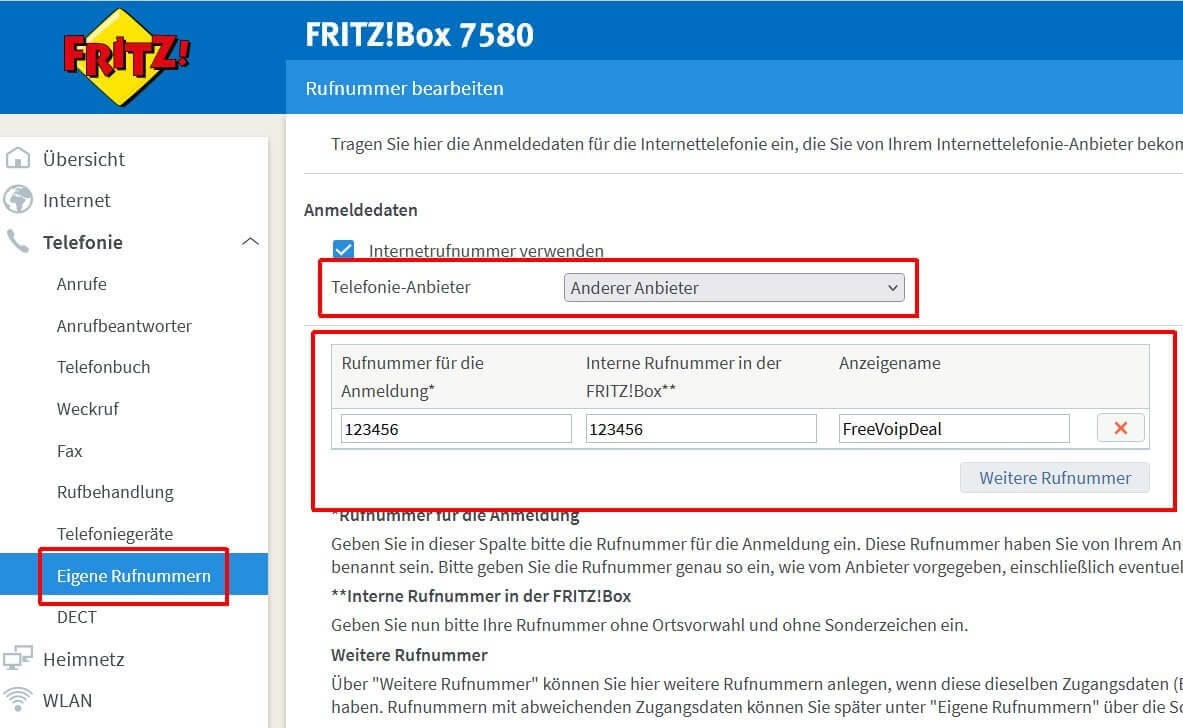The width and height of the screenshot is (1183, 728).
Task: Open Rufbehandlung submenu
Action: click(x=115, y=492)
